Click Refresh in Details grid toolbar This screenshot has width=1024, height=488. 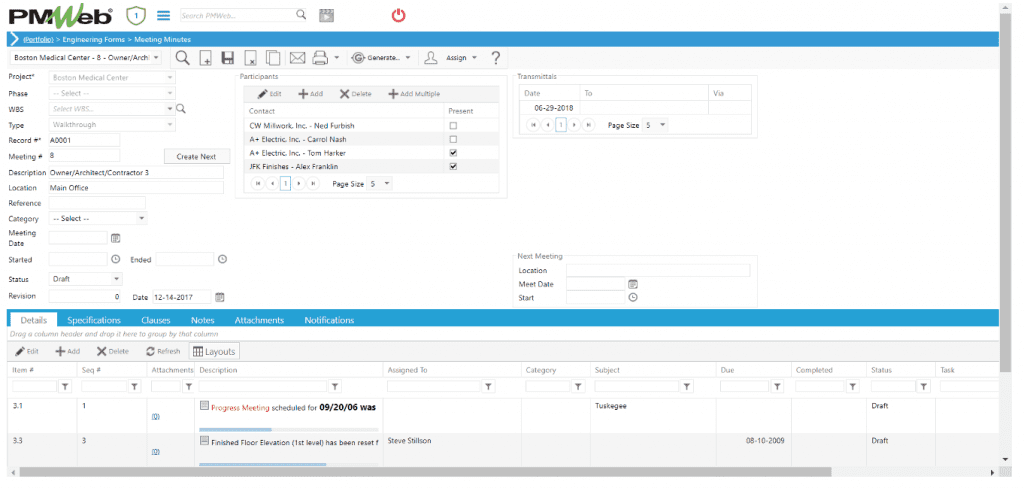click(x=163, y=351)
